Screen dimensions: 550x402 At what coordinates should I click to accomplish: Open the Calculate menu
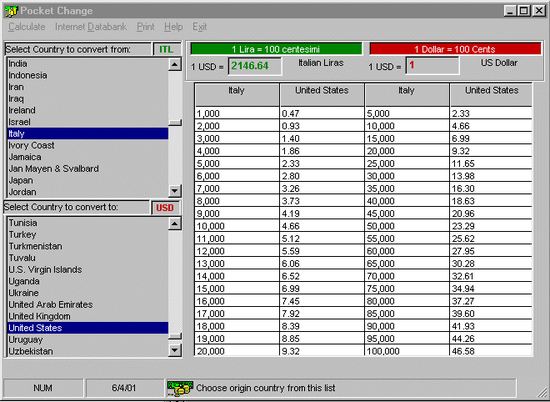[x=27, y=27]
